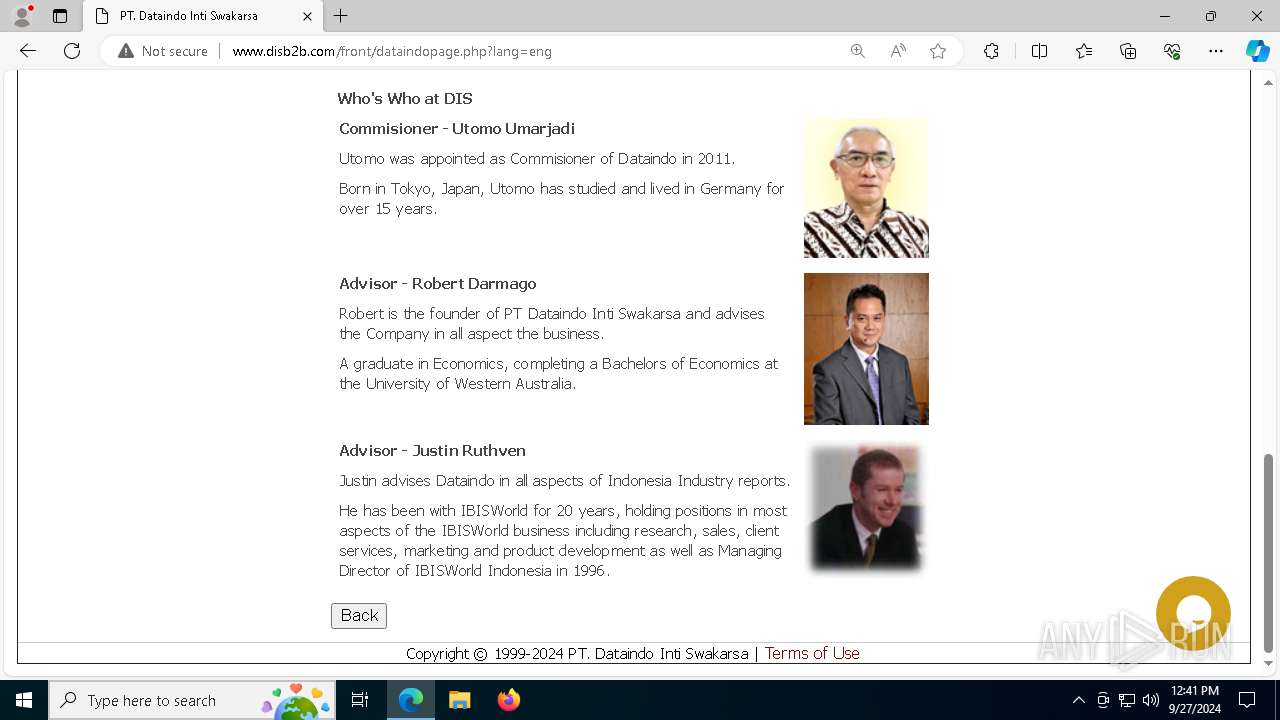Screen dimensions: 1280x720
Task: Zoom in using the magnifier icon
Action: pyautogui.click(x=857, y=51)
